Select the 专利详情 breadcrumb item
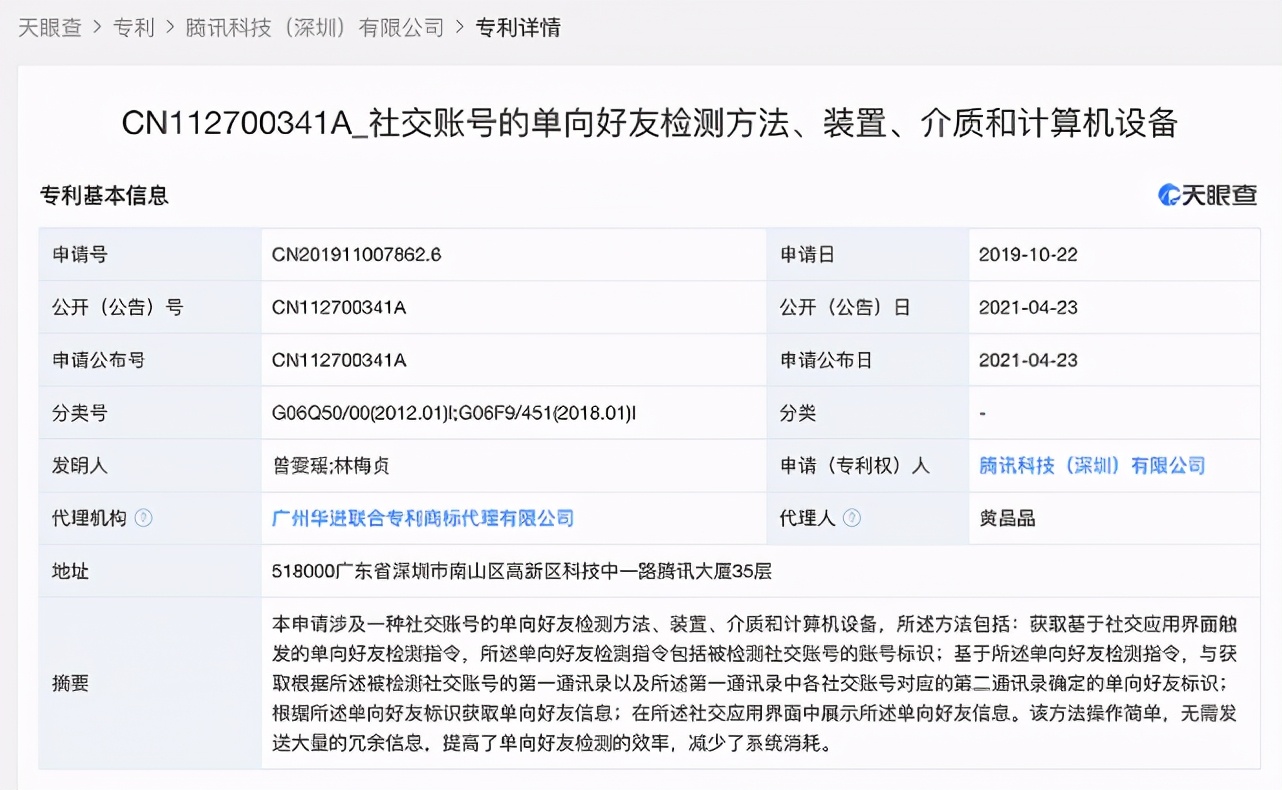The width and height of the screenshot is (1282, 790). click(519, 27)
